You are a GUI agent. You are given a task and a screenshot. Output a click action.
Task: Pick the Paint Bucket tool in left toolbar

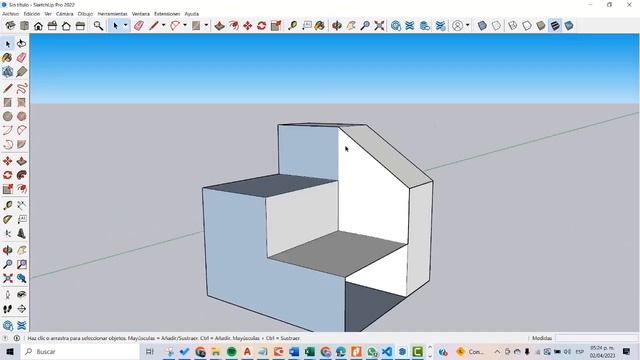point(7,58)
